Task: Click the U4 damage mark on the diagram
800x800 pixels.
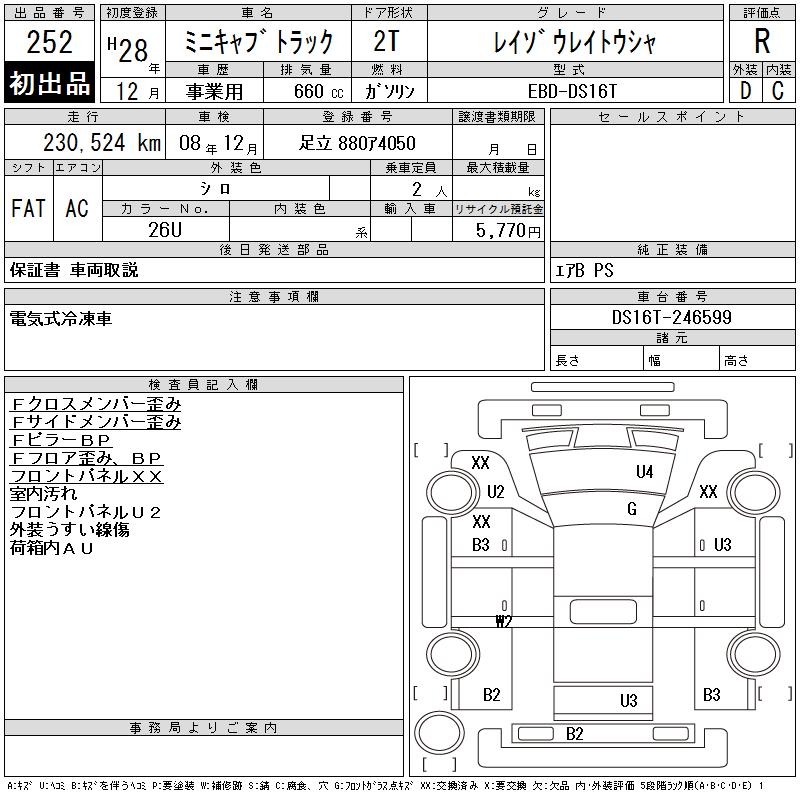Action: (x=644, y=472)
